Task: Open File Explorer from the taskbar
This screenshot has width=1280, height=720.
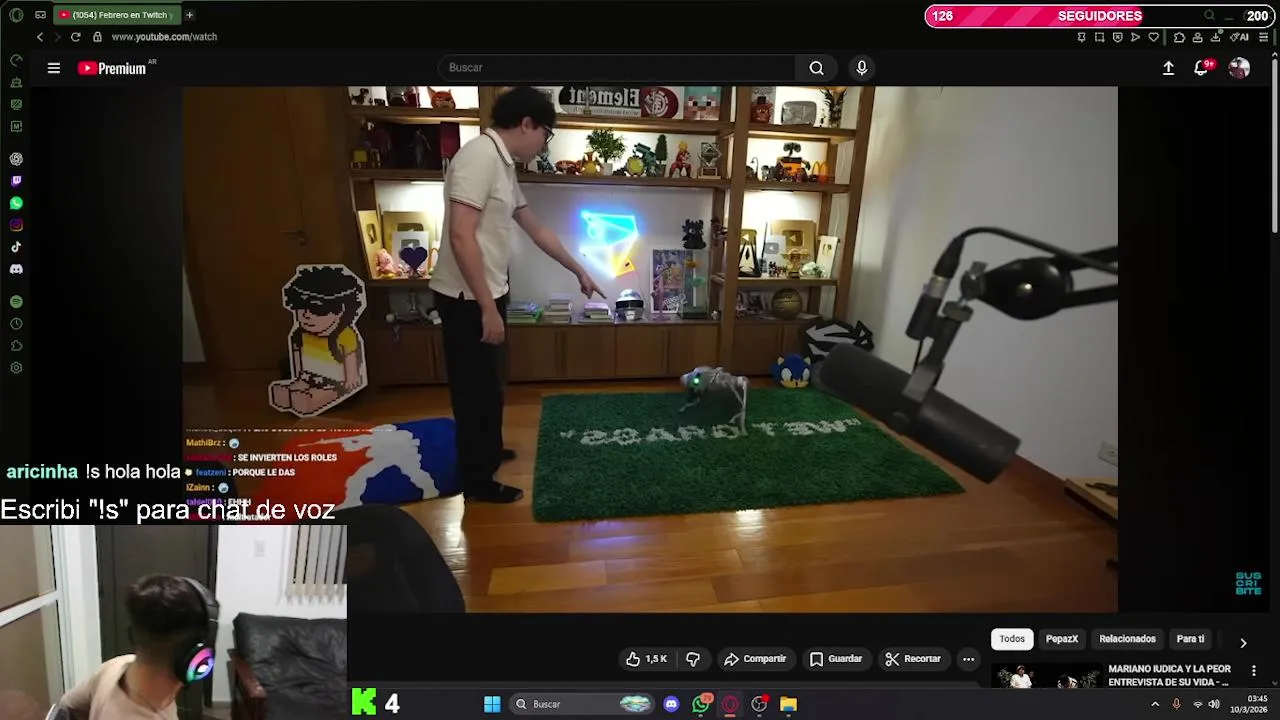Action: 788,704
